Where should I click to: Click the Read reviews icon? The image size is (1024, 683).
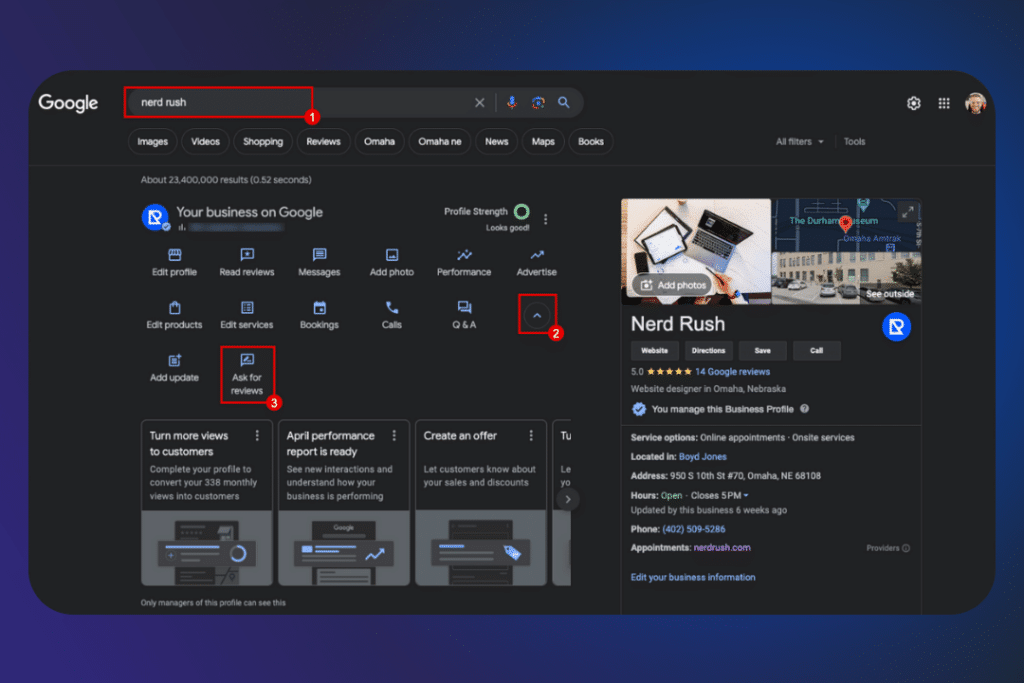(247, 256)
